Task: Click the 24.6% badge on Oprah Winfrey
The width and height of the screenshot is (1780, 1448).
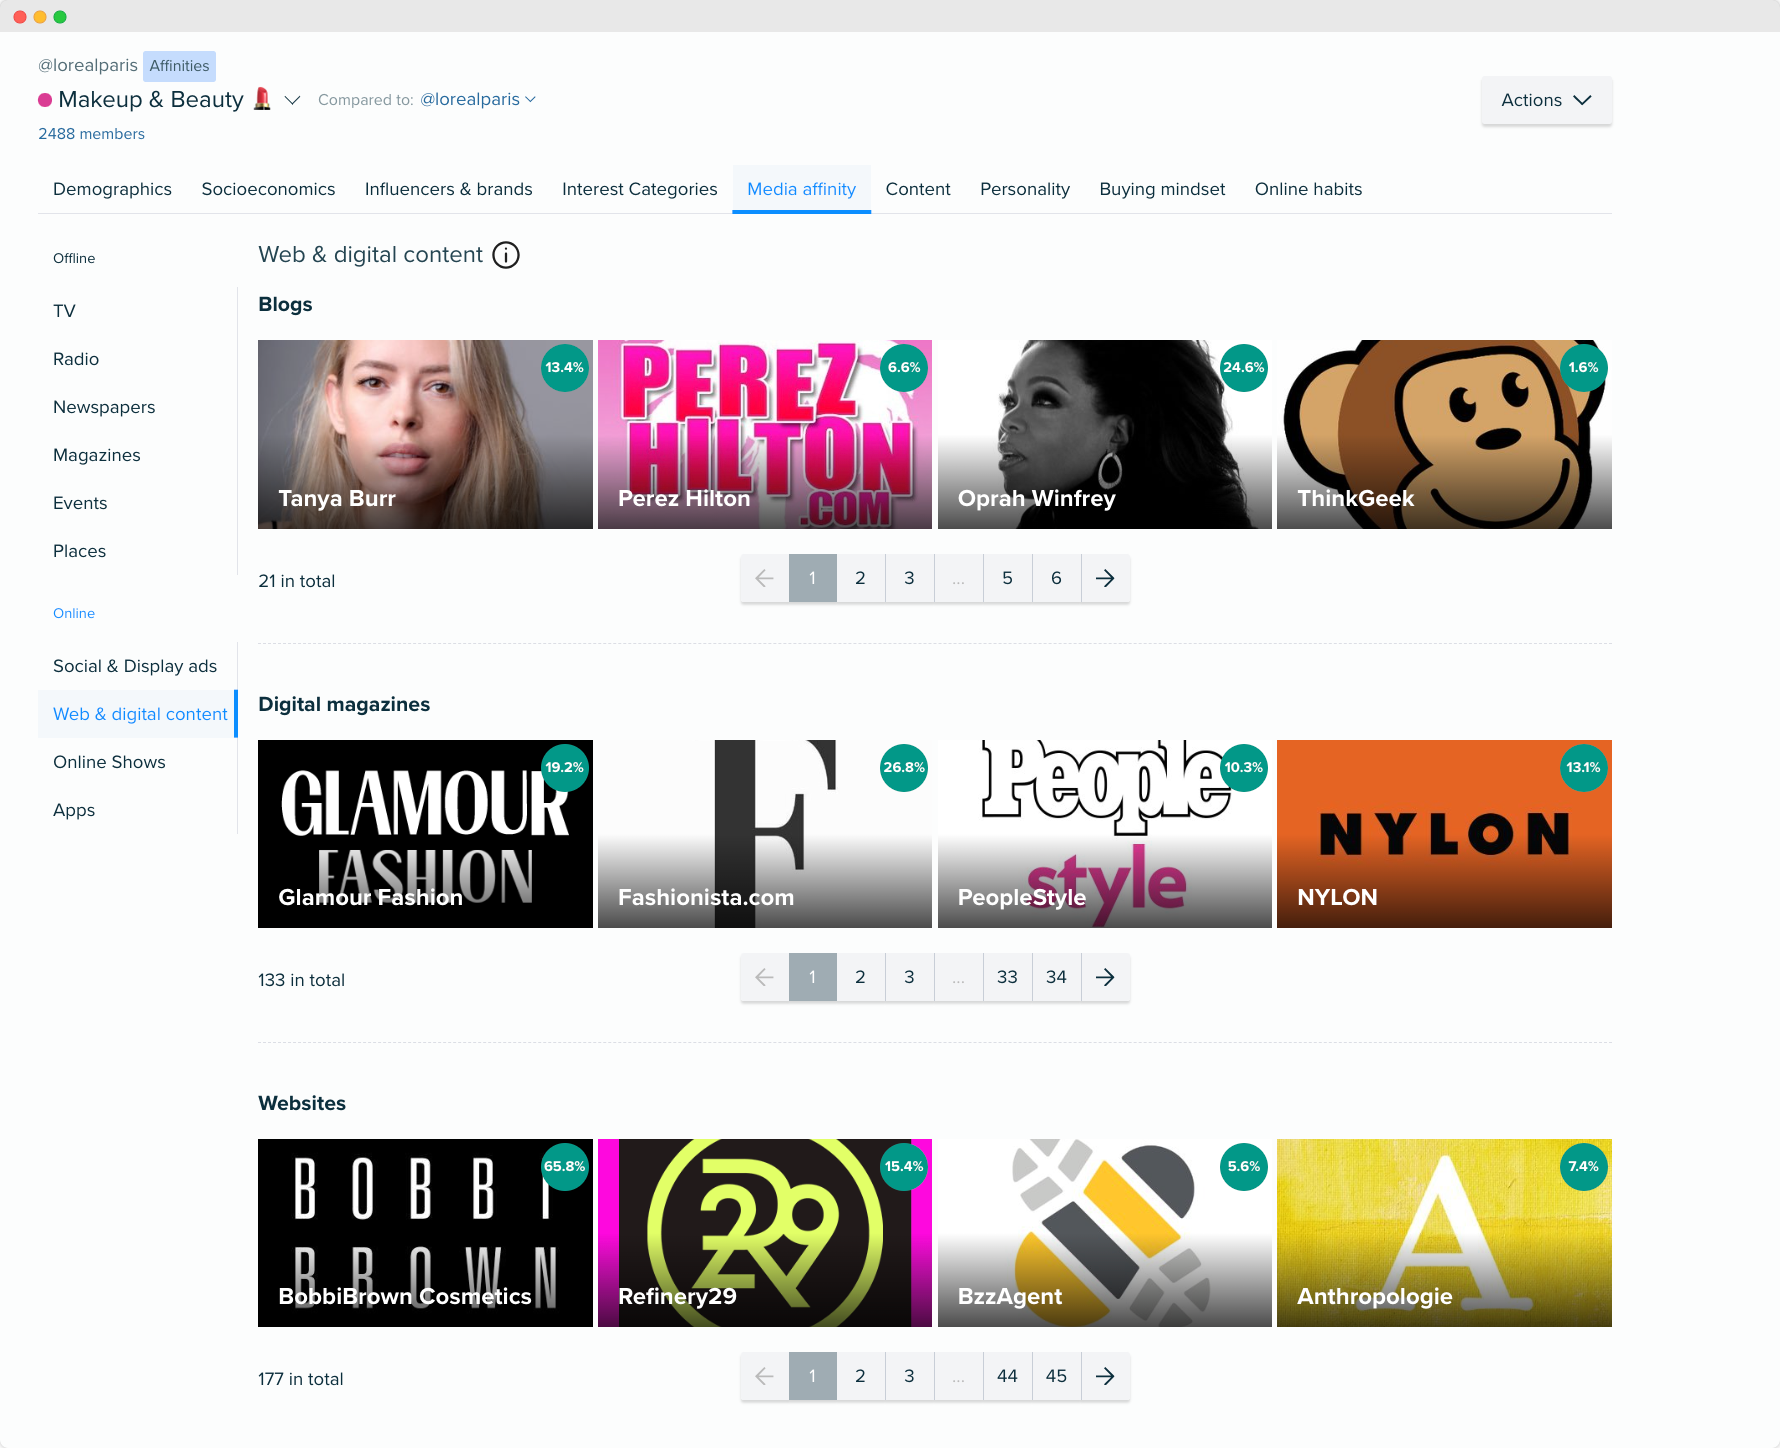Action: (x=1244, y=367)
